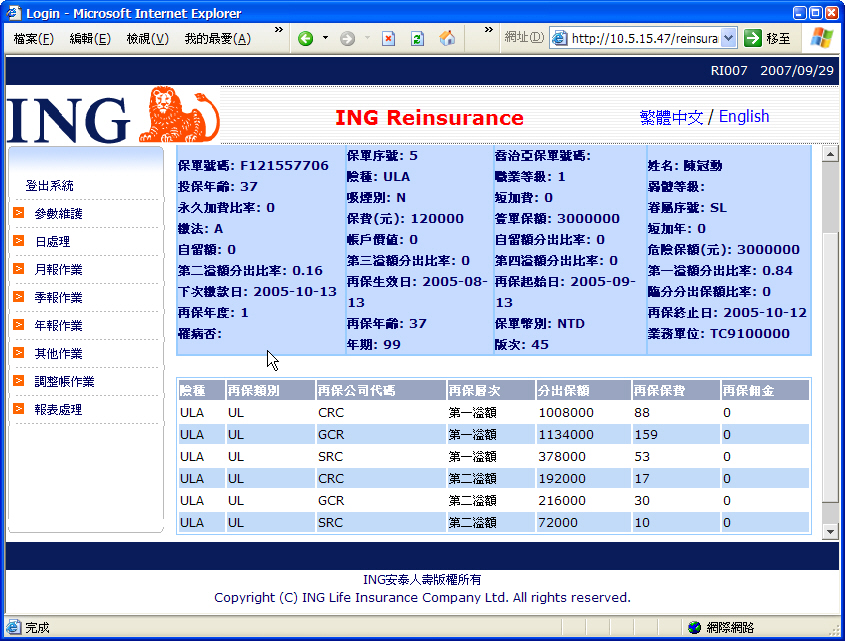845x641 pixels.
Task: Click the arrow icon beside 報表處理
Action: click(x=18, y=409)
